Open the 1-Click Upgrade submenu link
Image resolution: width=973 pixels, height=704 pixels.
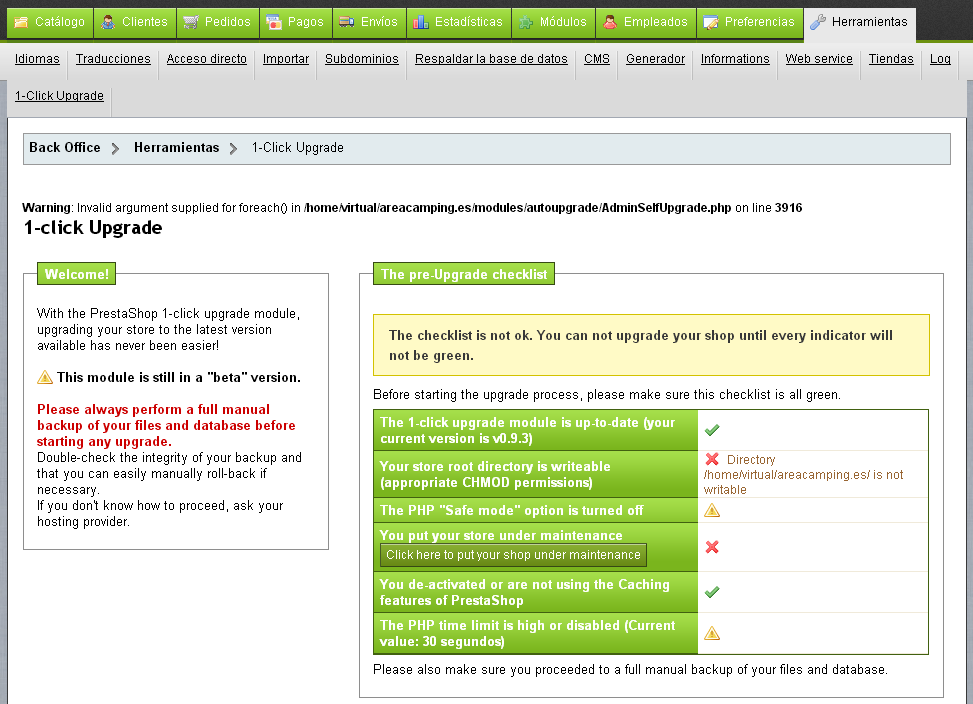[59, 96]
